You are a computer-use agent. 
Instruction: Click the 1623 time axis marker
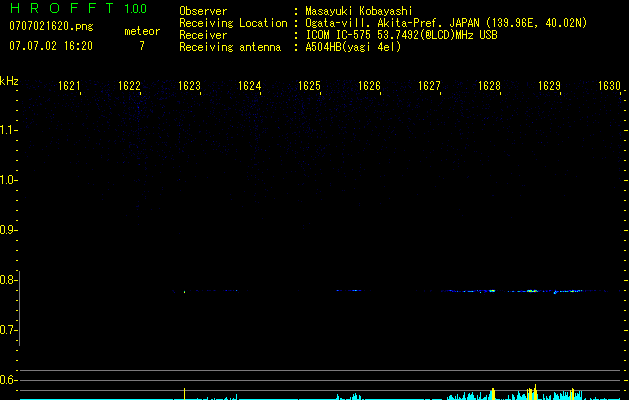pos(189,86)
